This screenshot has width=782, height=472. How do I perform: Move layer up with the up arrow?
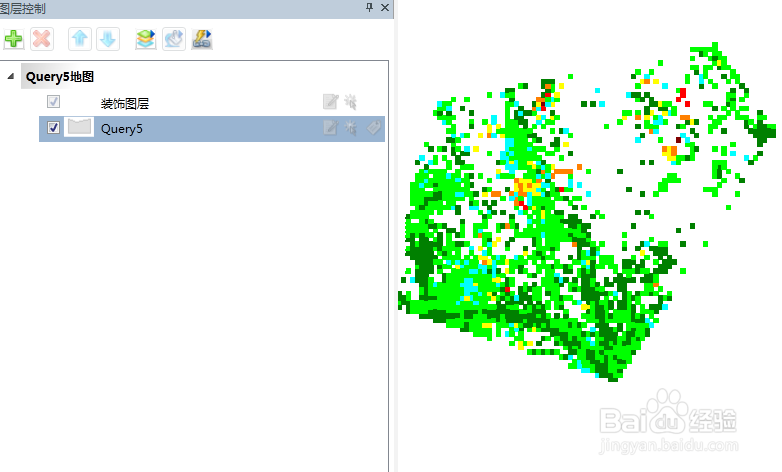point(80,39)
